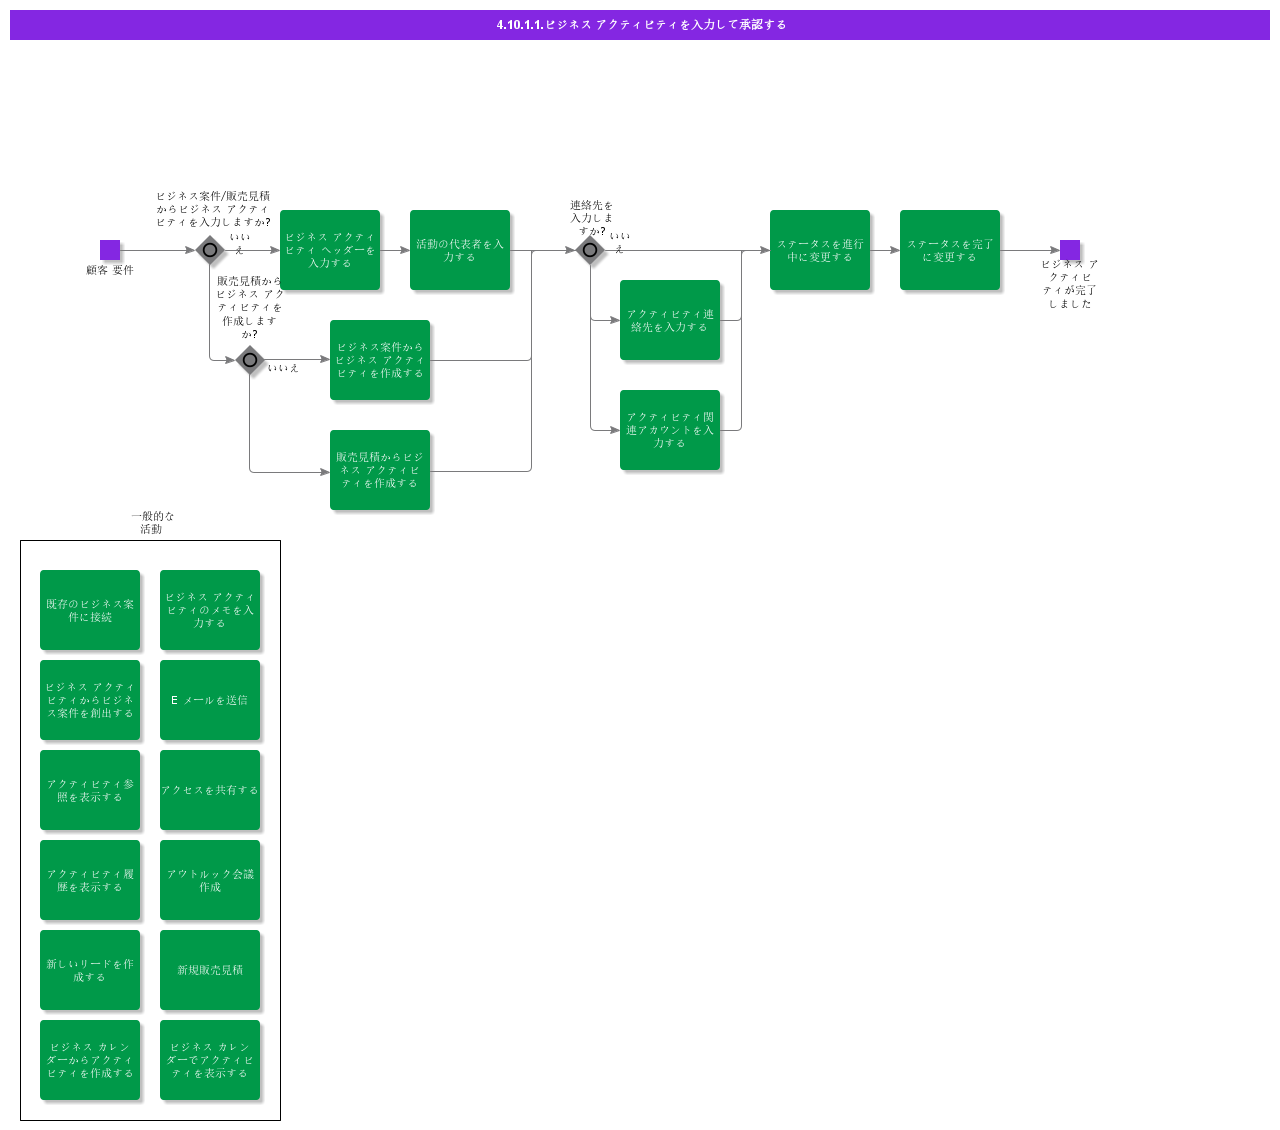Viewport: 1280px width, 1130px height.
Task: Open the ステータスを進行中に変更する step
Action: click(820, 250)
